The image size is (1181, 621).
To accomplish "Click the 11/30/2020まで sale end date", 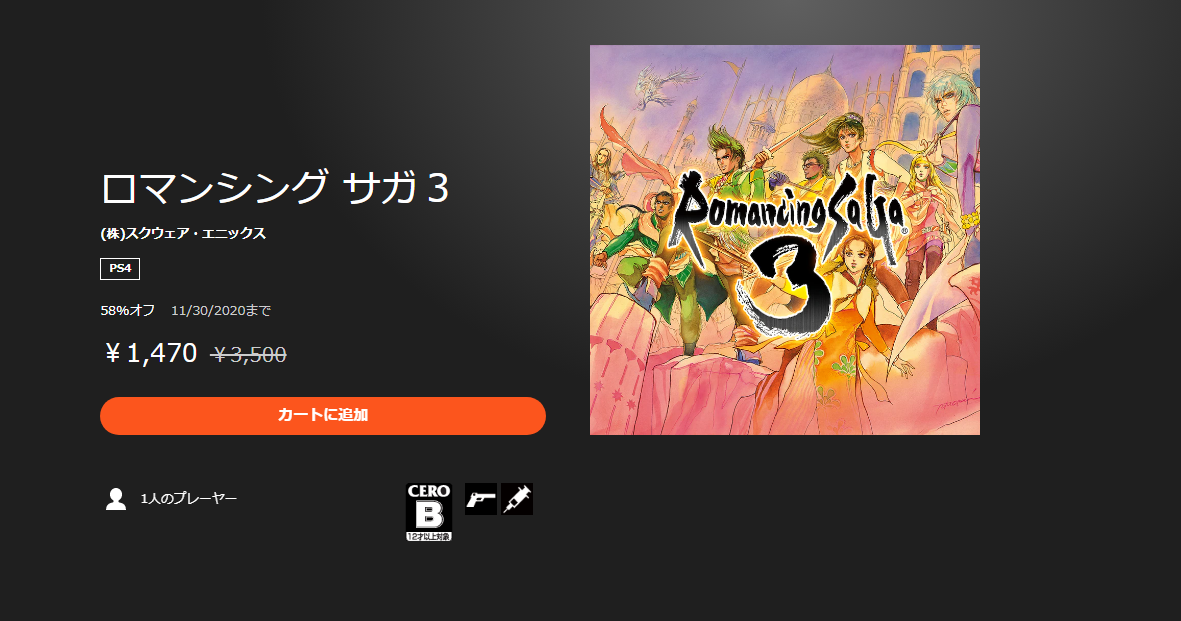I will pyautogui.click(x=221, y=310).
